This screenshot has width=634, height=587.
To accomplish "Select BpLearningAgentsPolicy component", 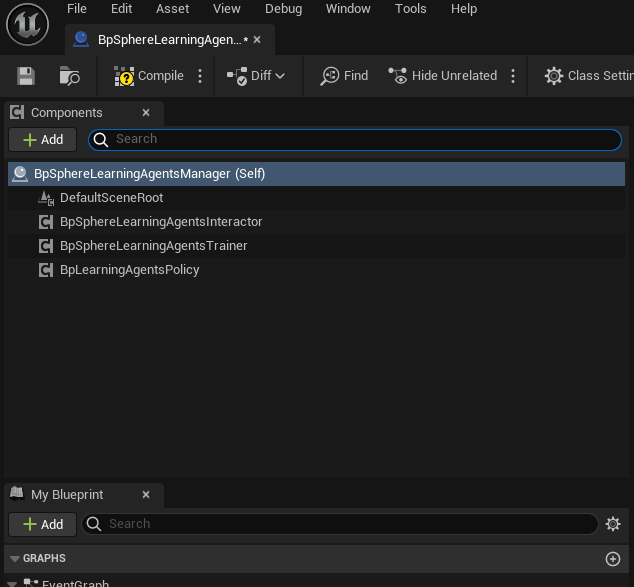I will click(x=316, y=270).
